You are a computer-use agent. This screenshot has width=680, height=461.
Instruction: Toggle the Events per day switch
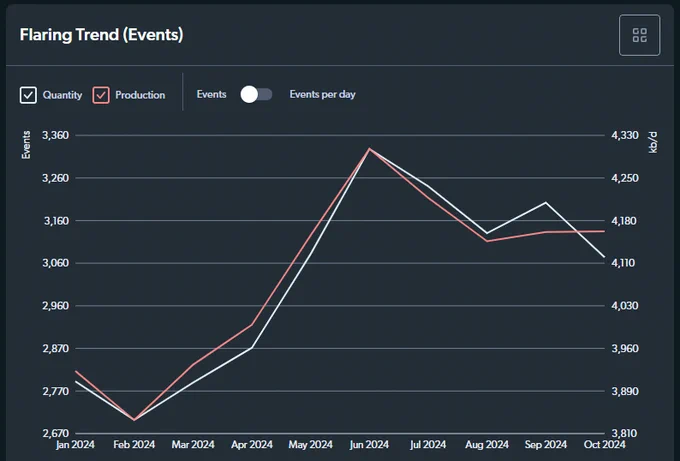(x=256, y=95)
